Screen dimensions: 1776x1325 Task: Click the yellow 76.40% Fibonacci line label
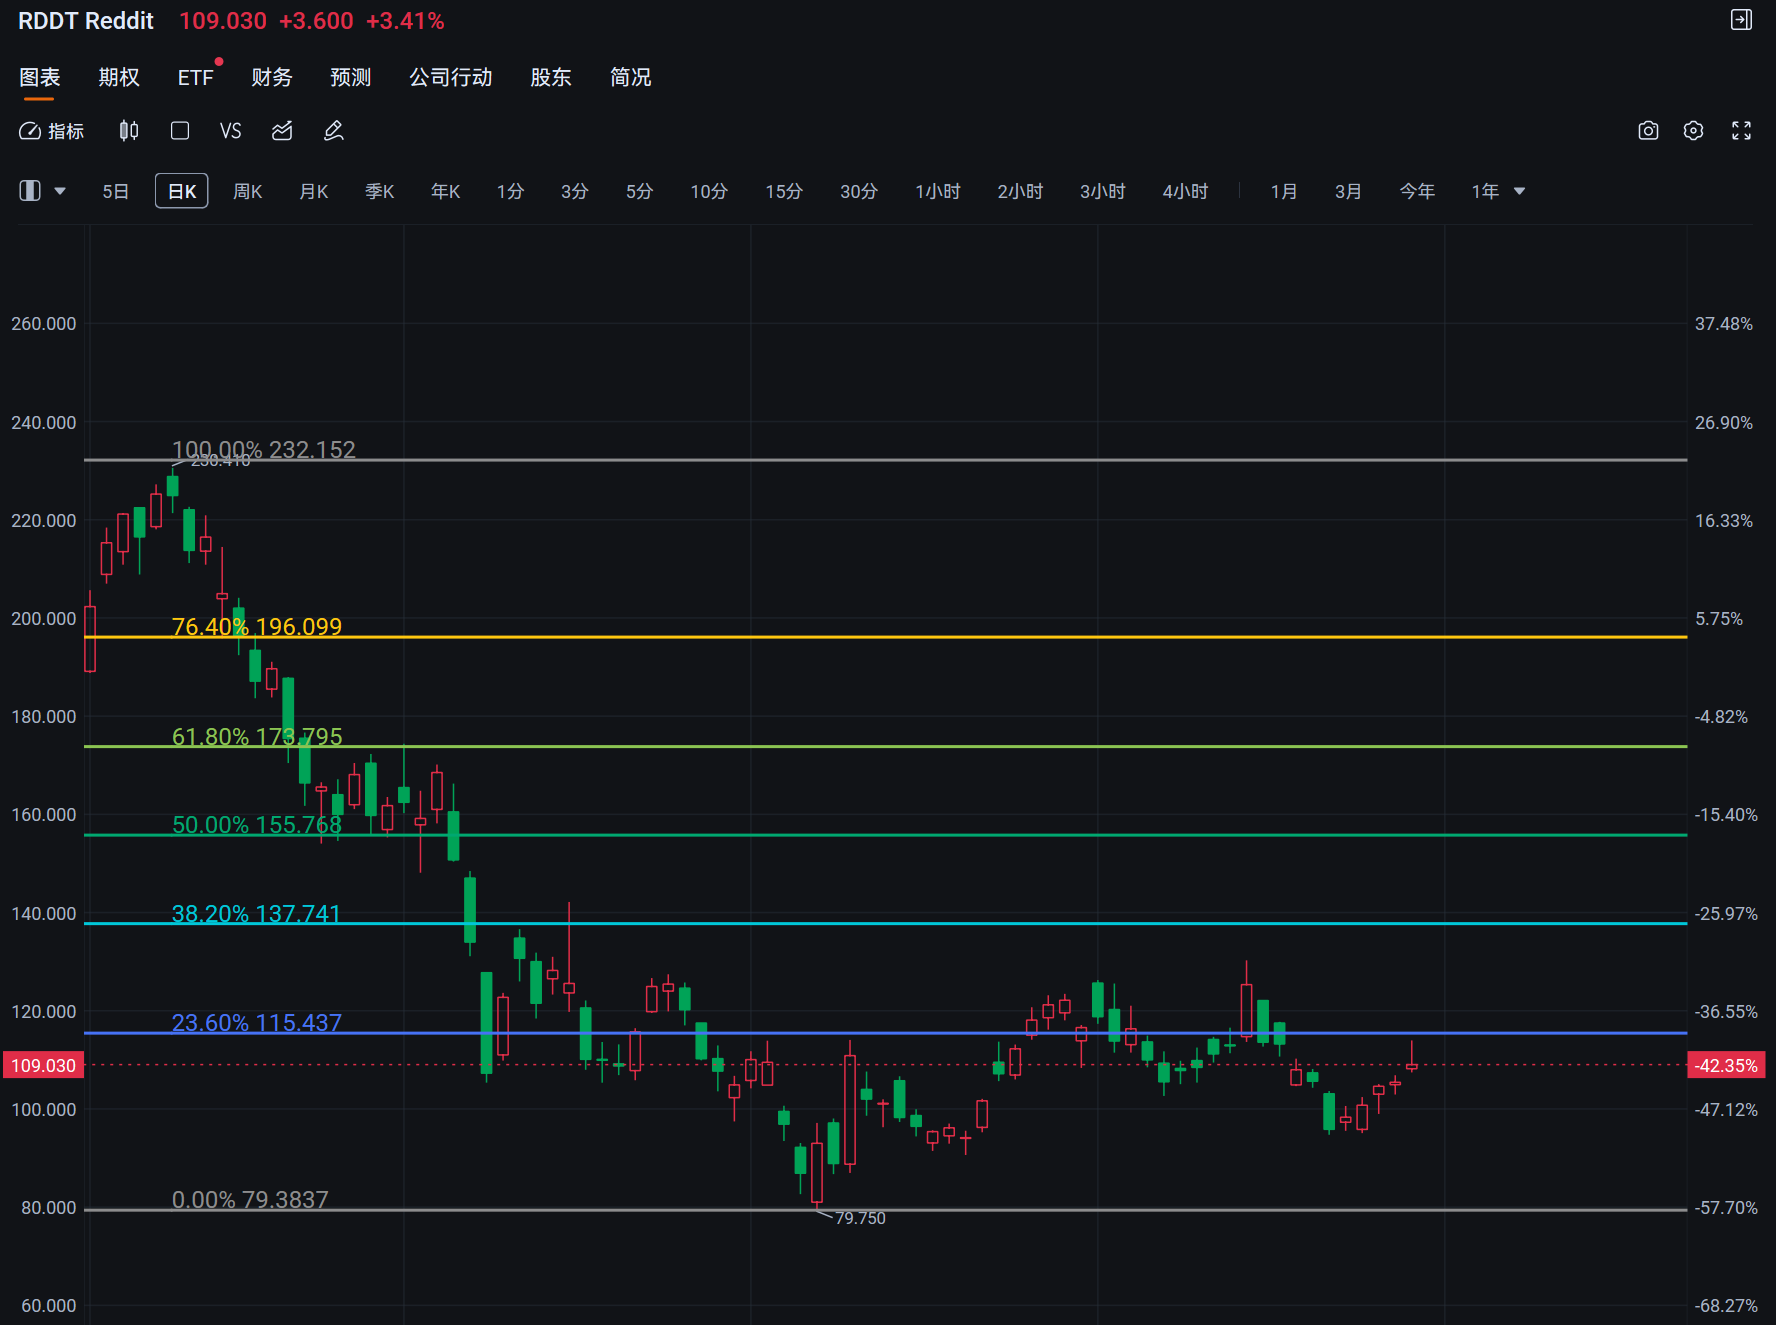pyautogui.click(x=257, y=626)
